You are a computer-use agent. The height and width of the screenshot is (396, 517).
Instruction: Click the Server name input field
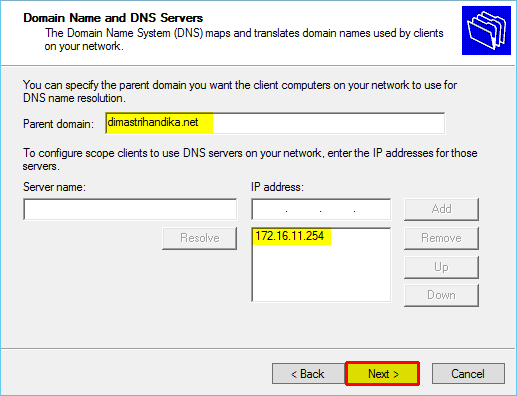tap(130, 209)
